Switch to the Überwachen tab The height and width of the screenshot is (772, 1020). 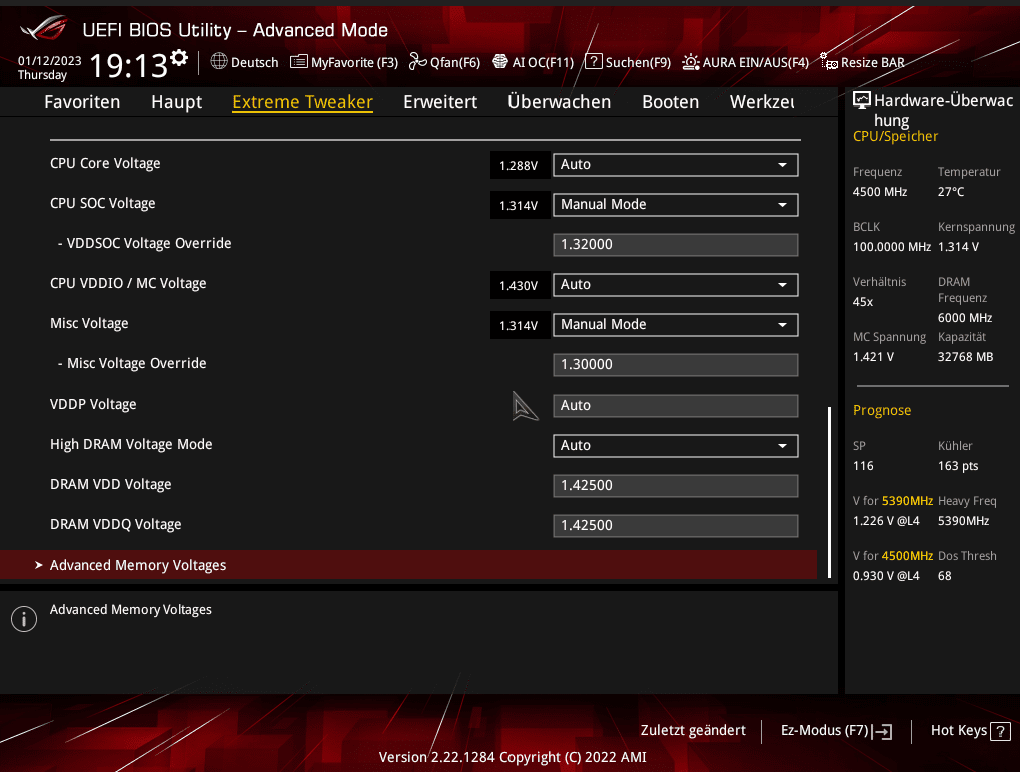pos(559,102)
